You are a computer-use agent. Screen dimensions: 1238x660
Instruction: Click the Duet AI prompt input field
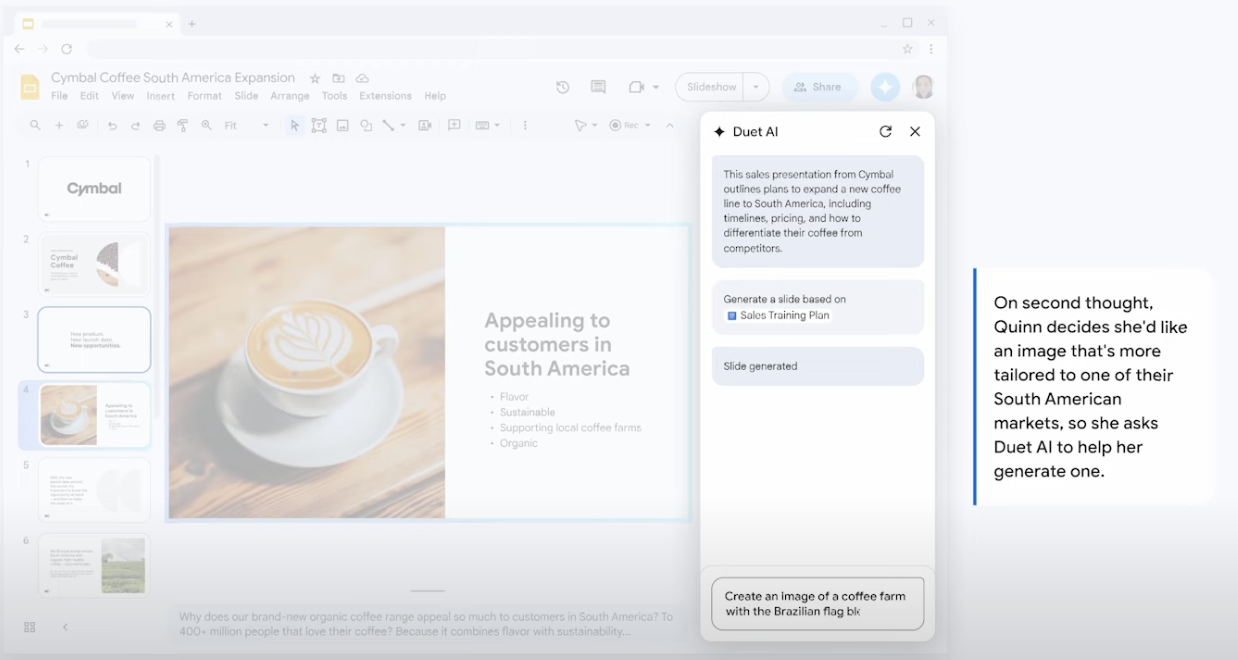tap(817, 603)
